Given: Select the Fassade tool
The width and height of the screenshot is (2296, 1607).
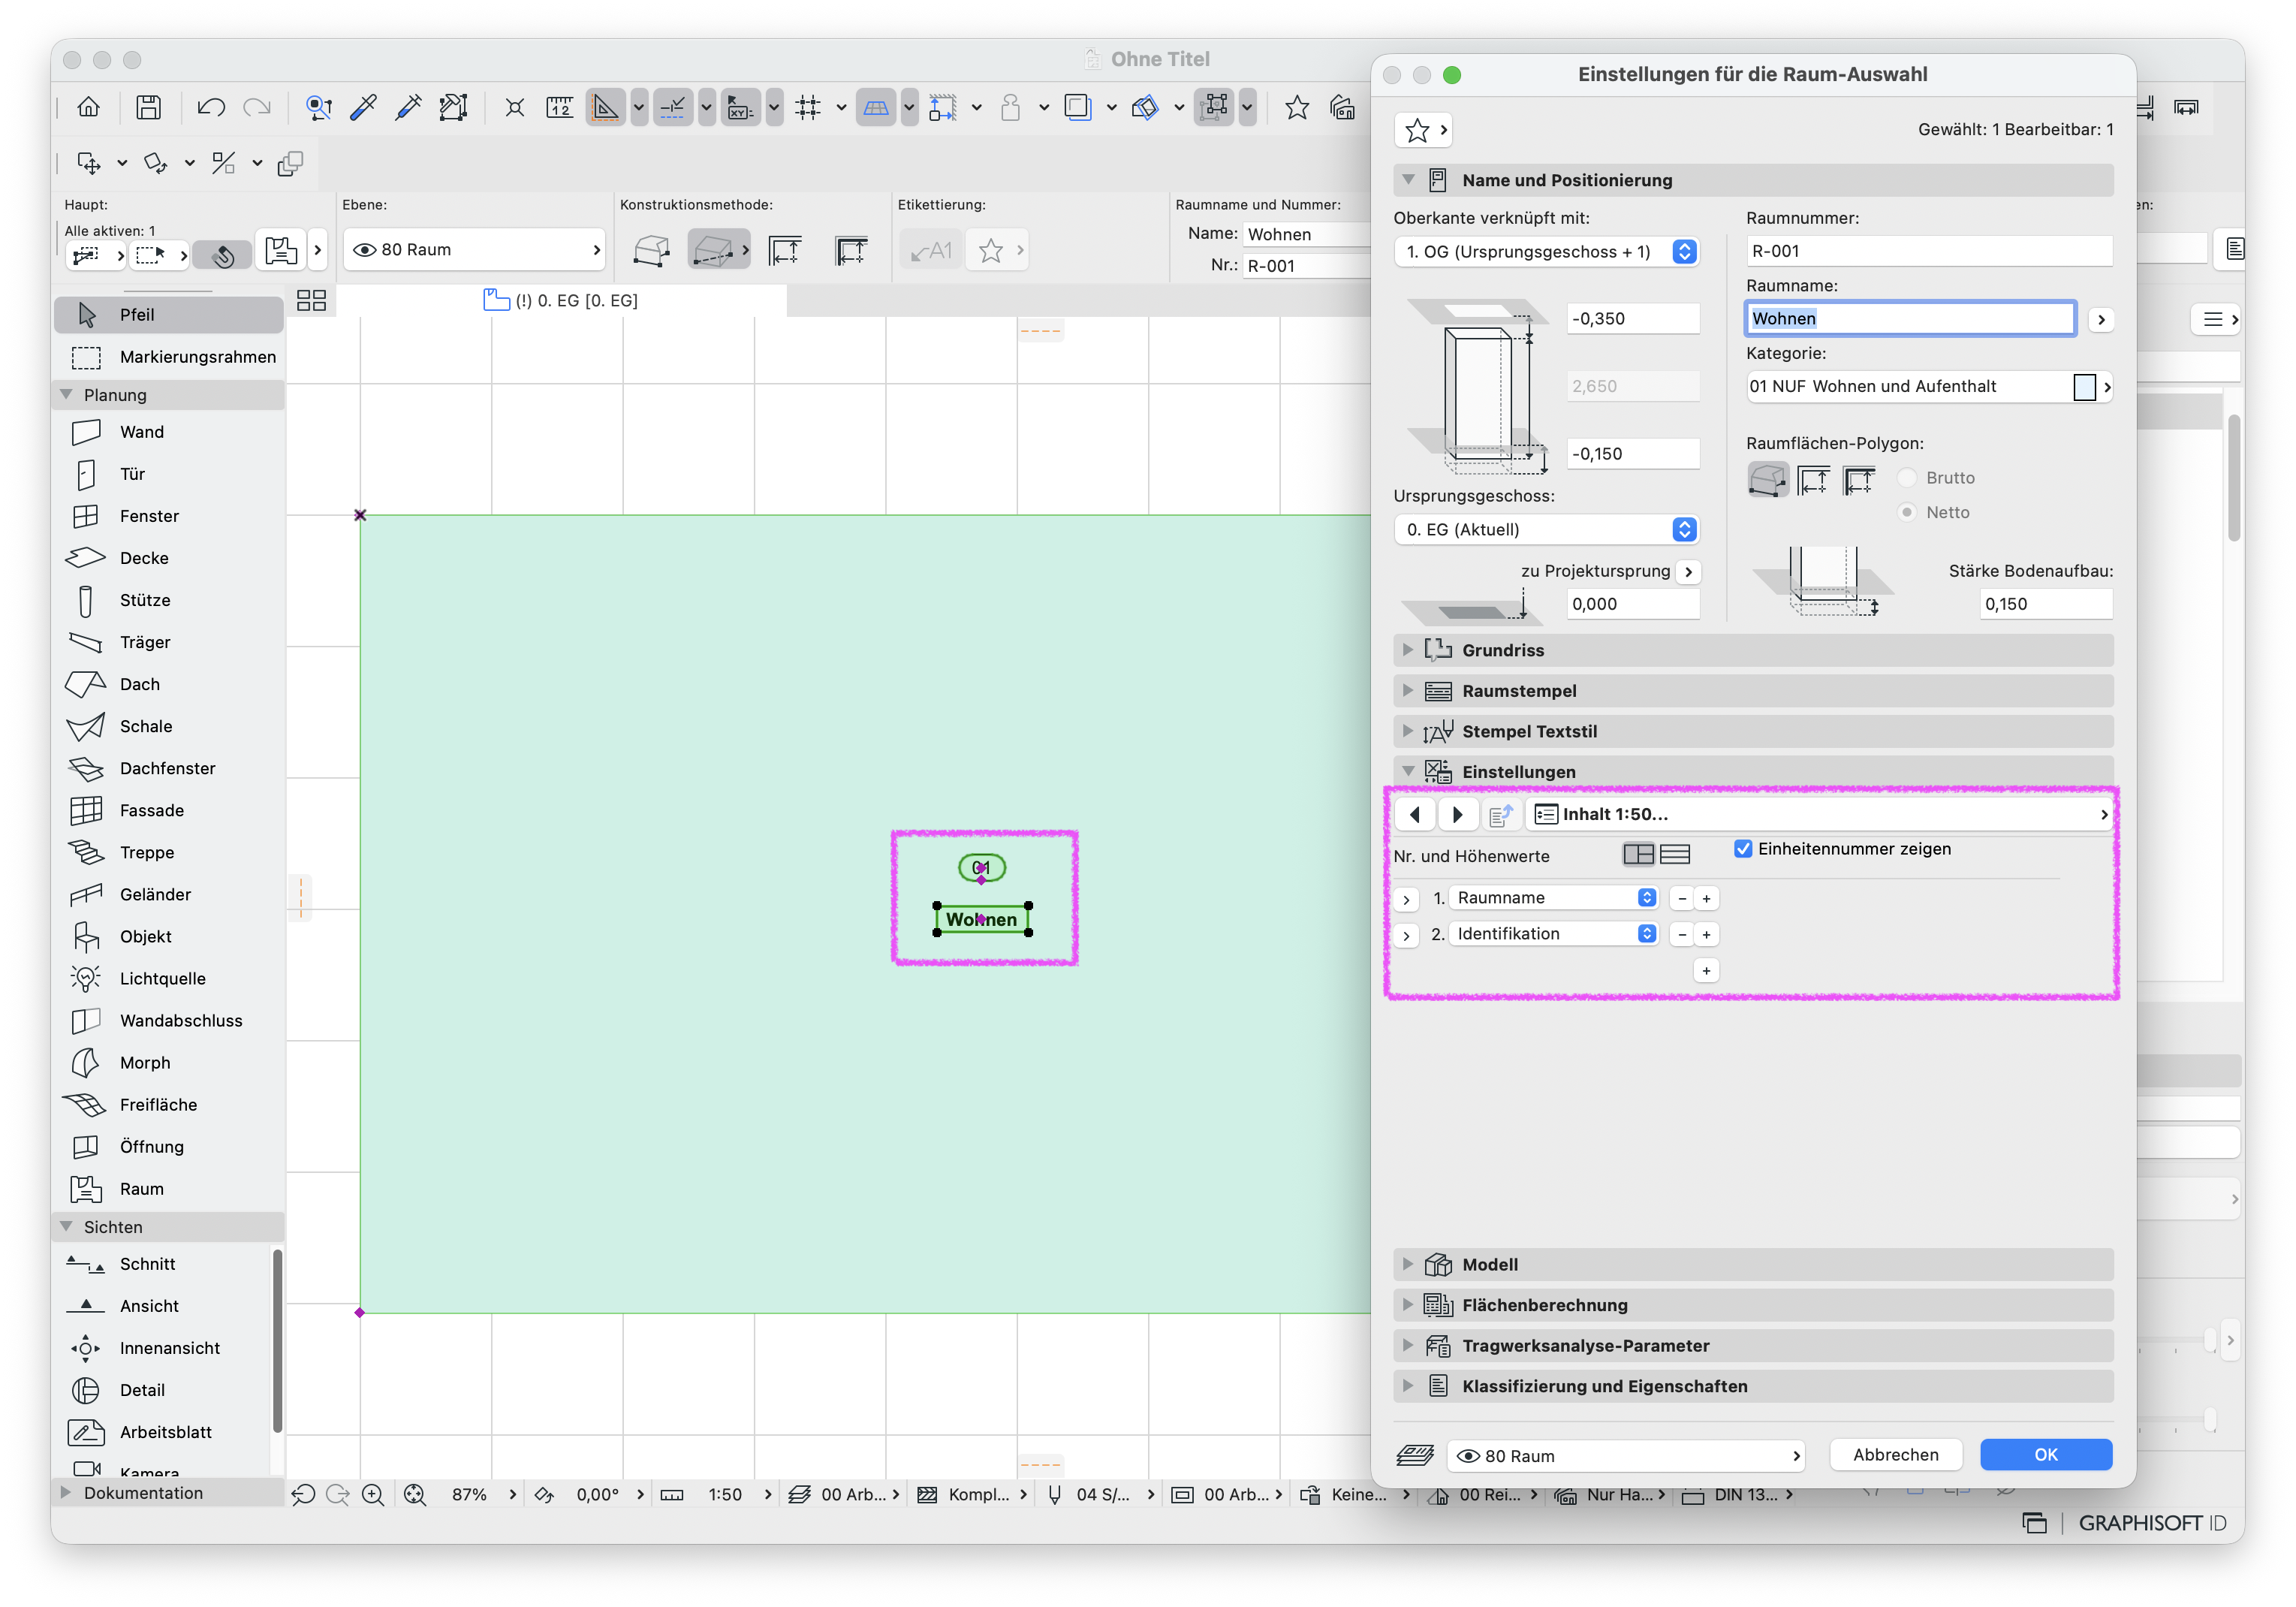Looking at the screenshot, I should tap(168, 810).
